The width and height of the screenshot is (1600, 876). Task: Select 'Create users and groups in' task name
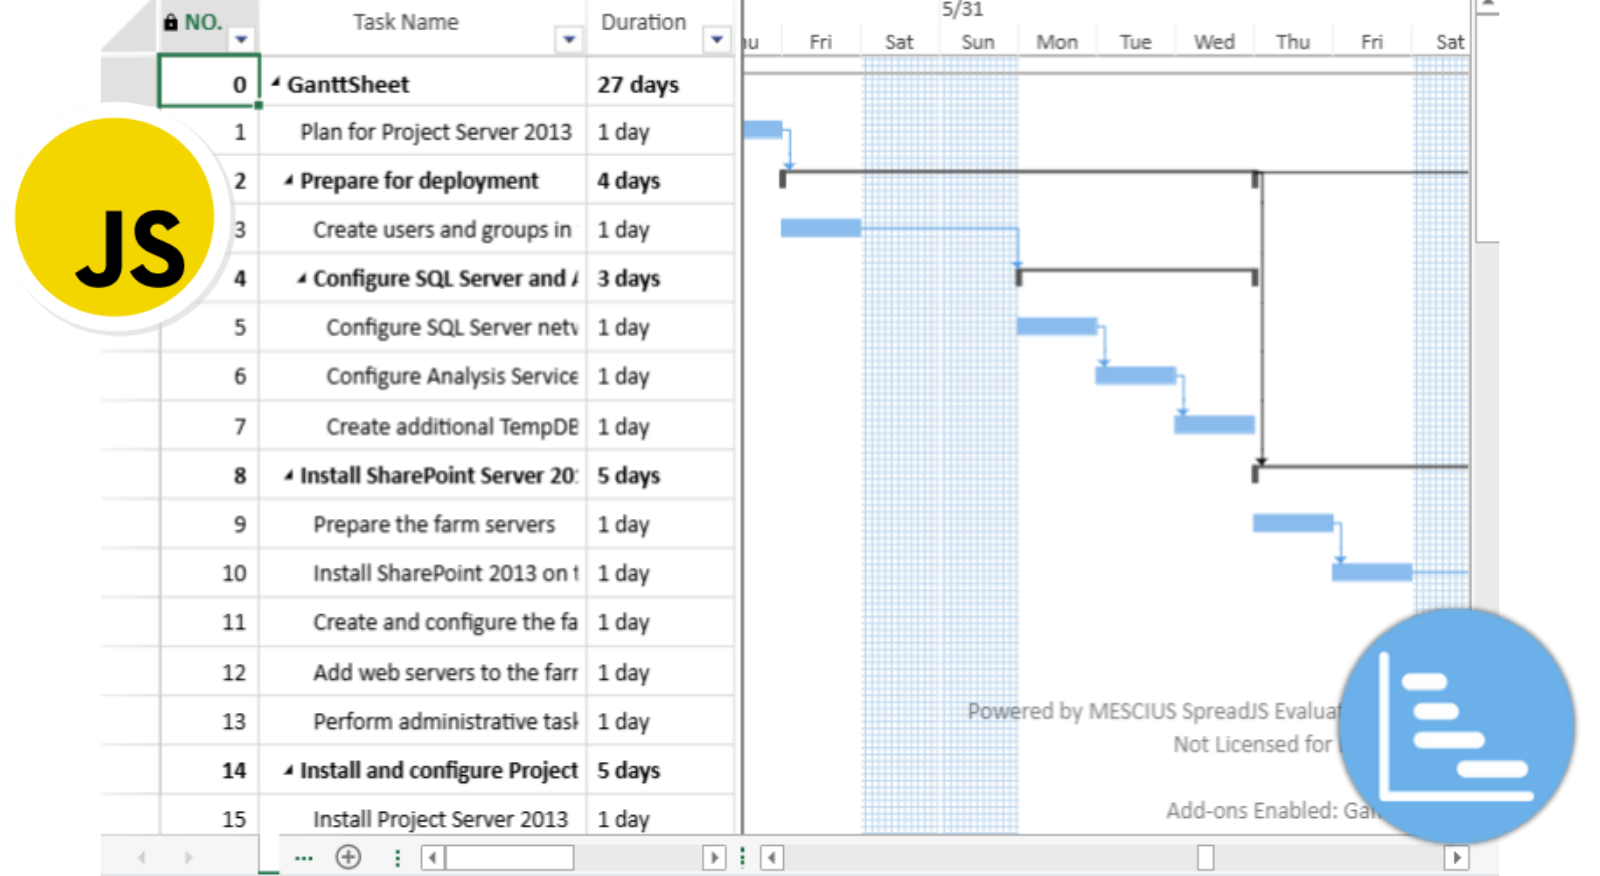tap(442, 230)
